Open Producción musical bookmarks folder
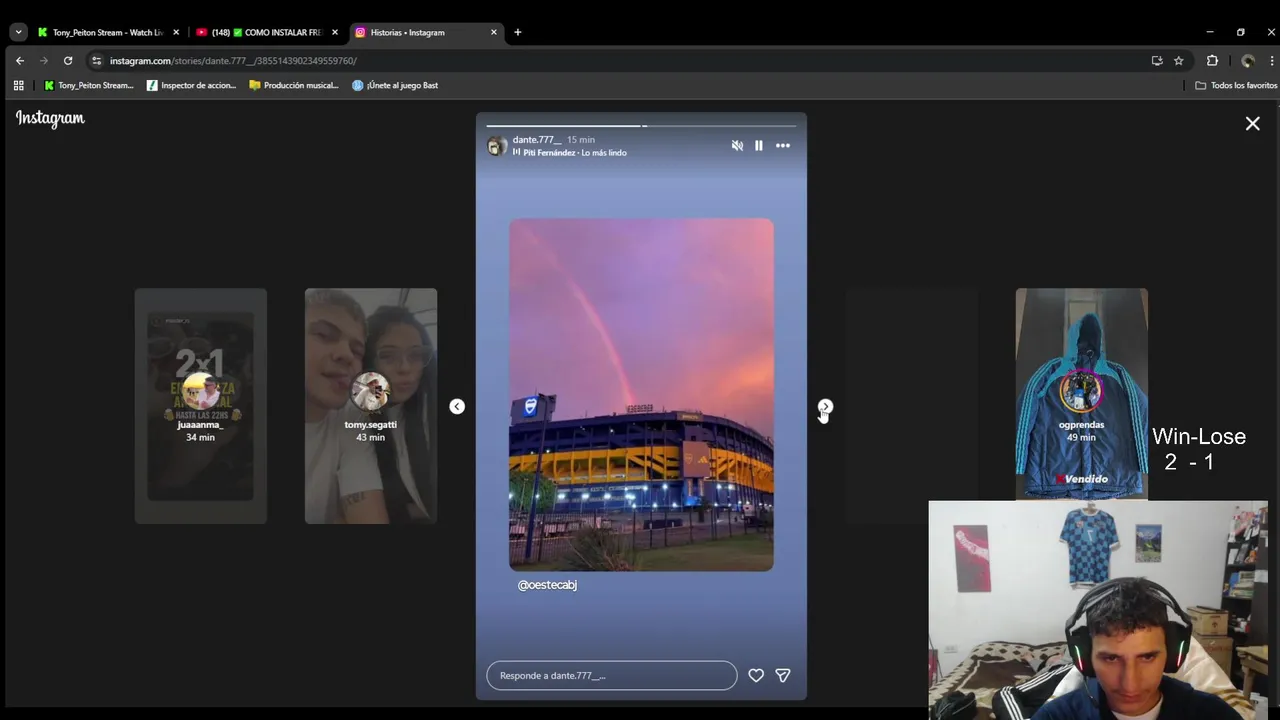This screenshot has height=720, width=1280. point(294,86)
